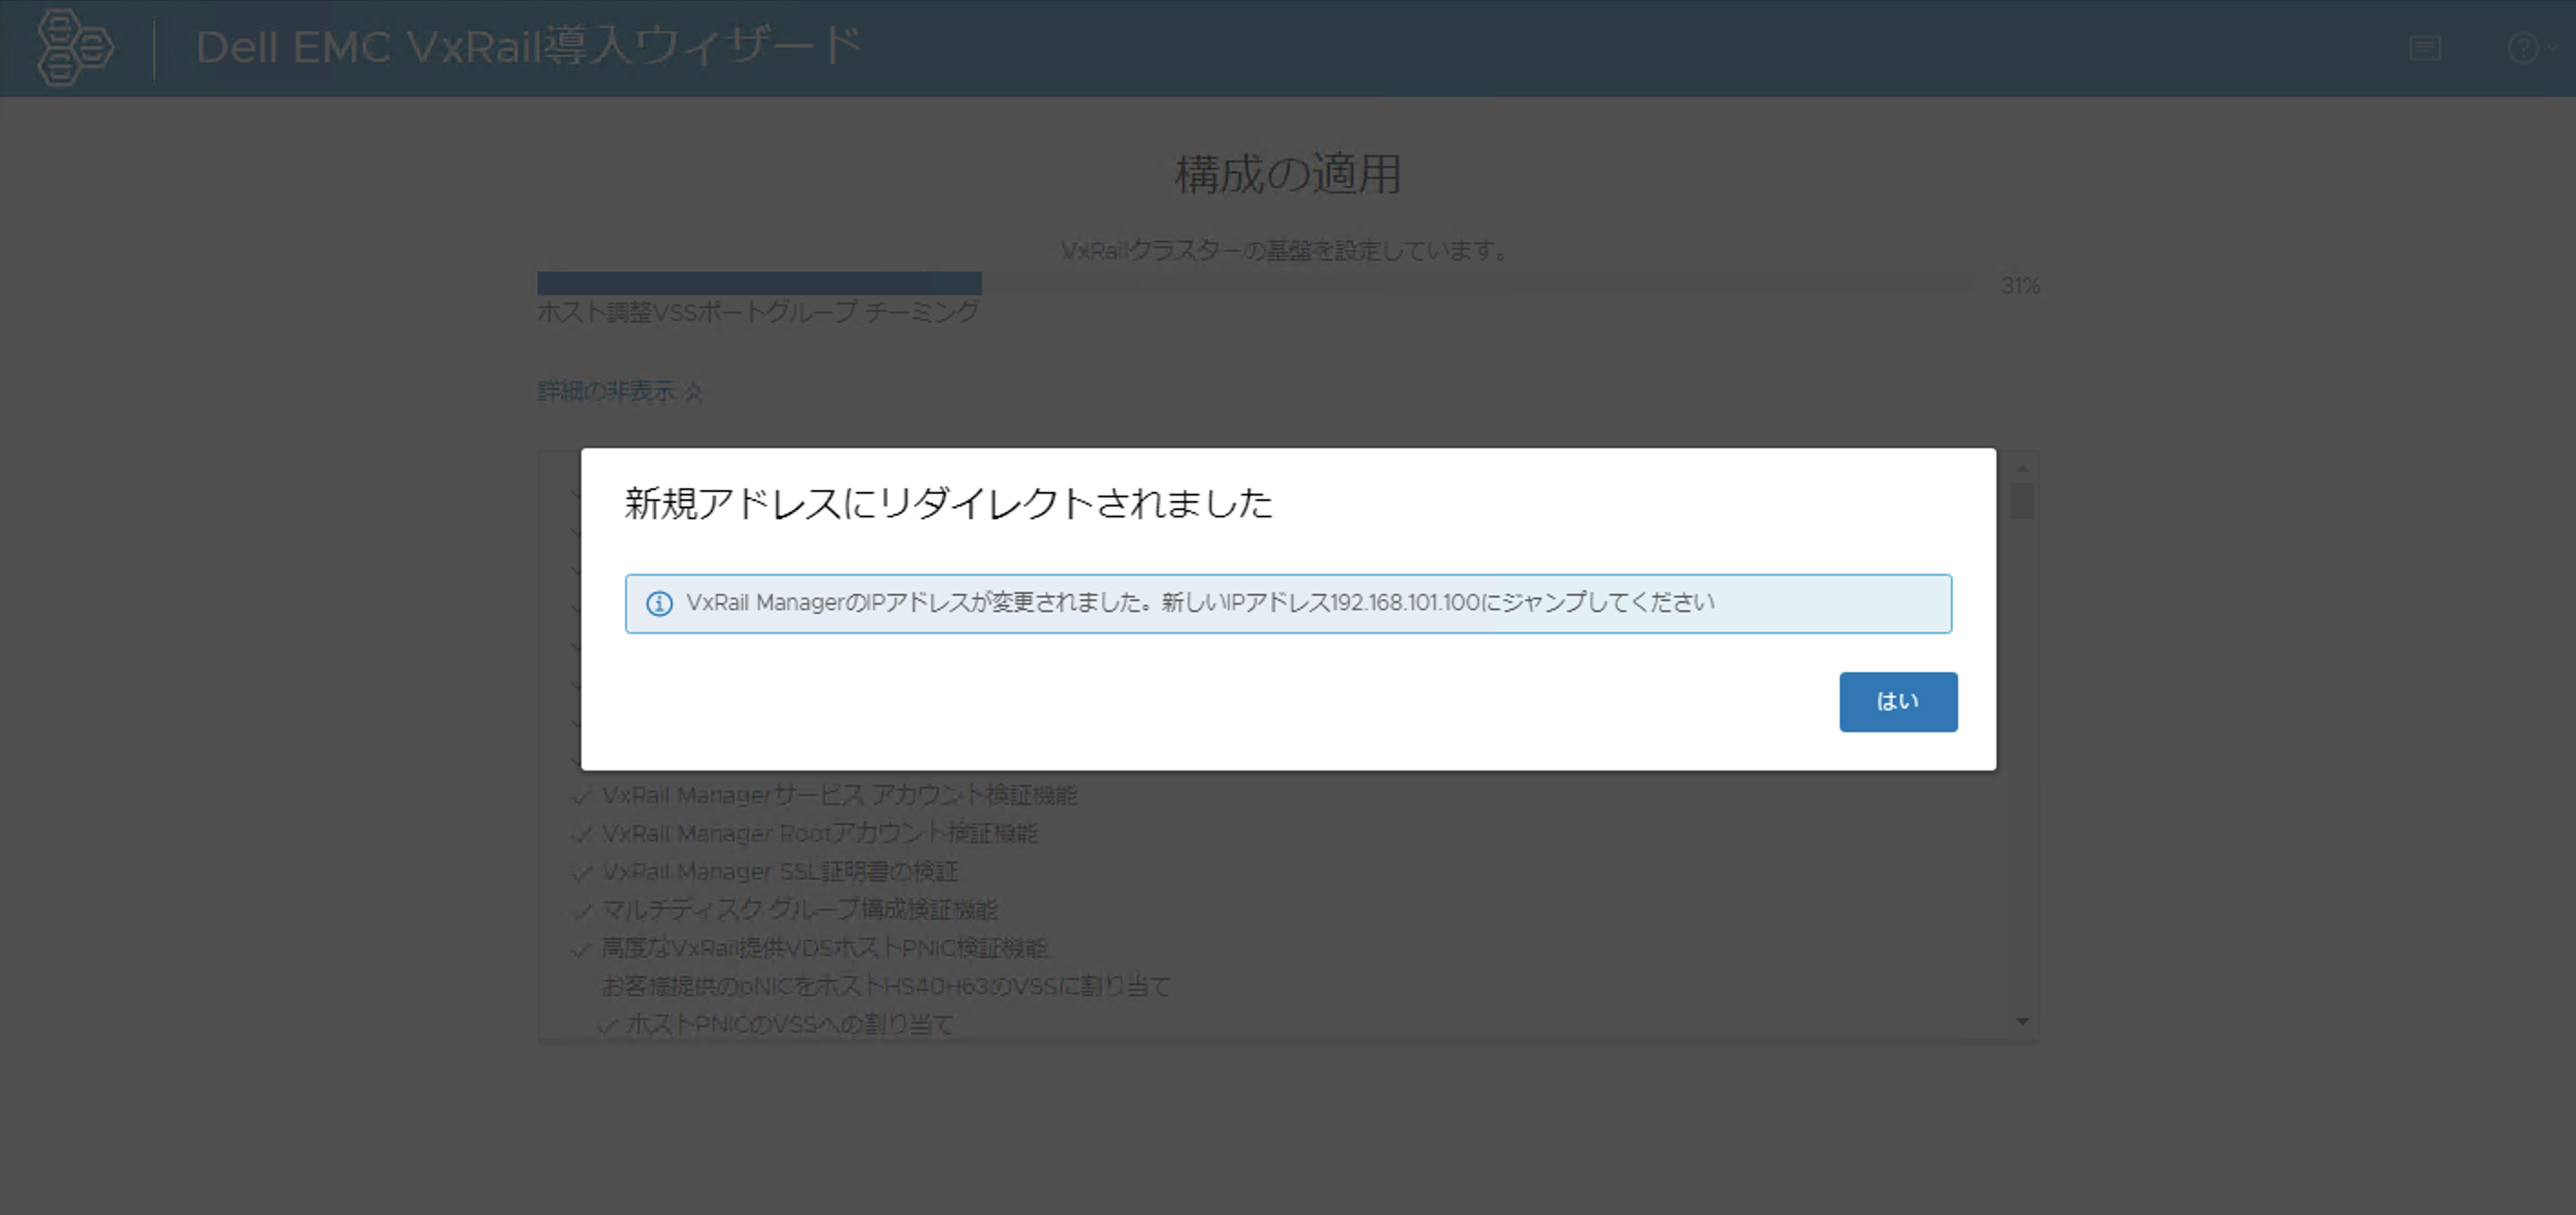Image resolution: width=2576 pixels, height=1215 pixels.
Task: Click the blue configuration progress bar
Action: 759,283
